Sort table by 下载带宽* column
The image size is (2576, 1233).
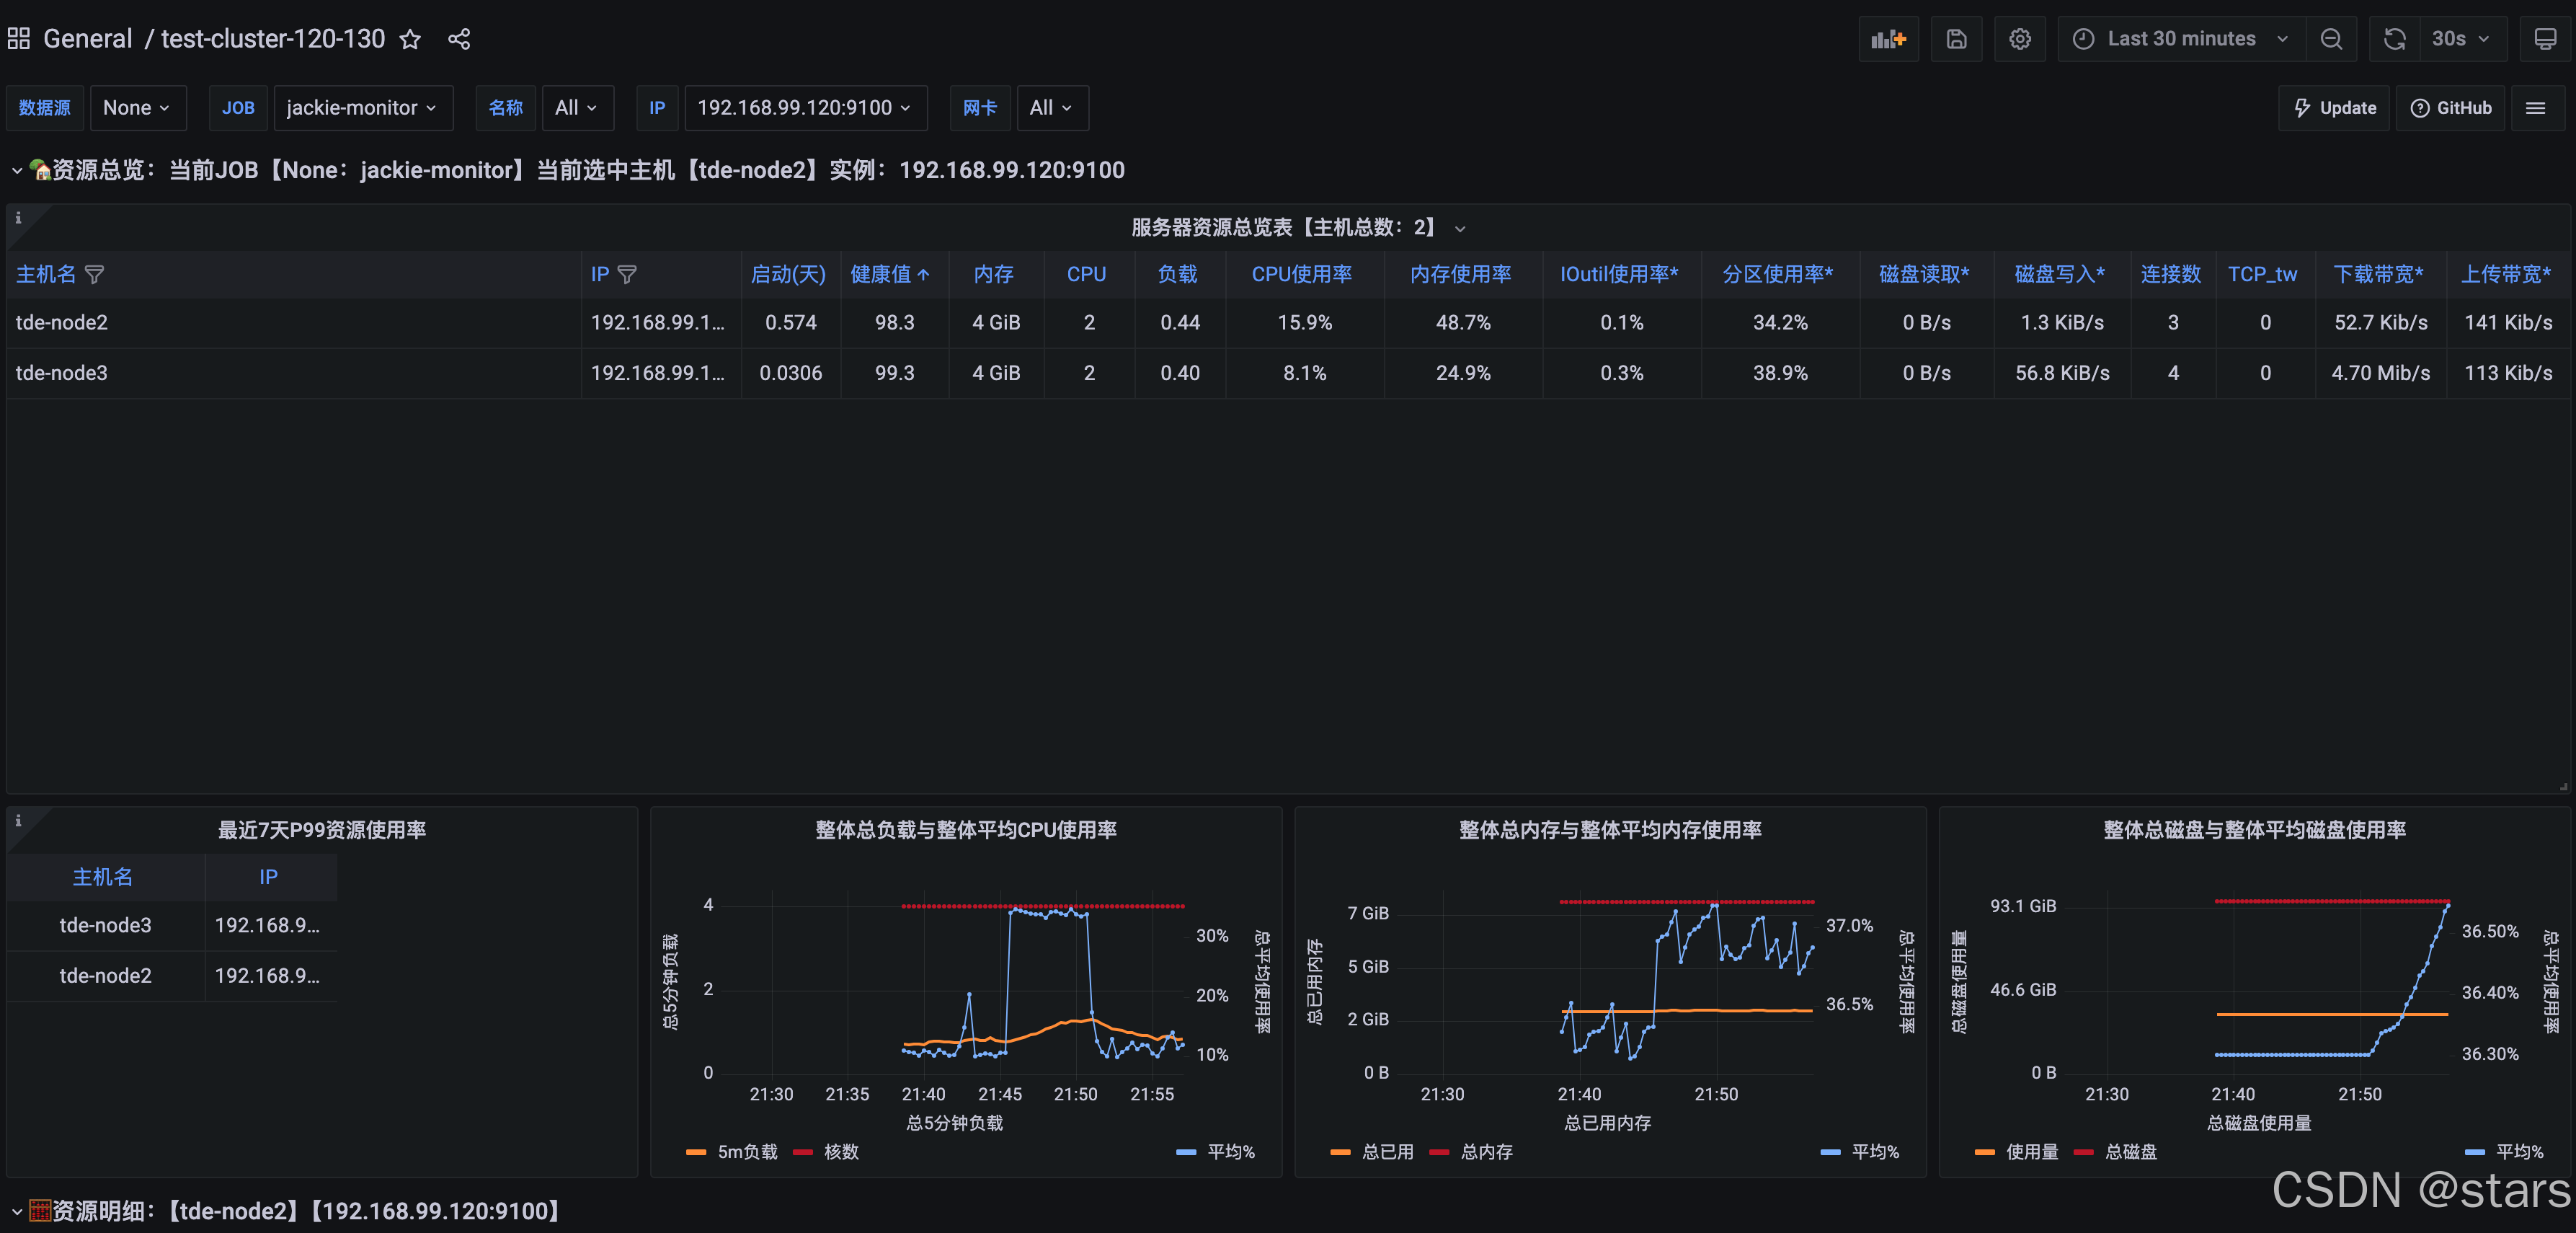(2378, 274)
